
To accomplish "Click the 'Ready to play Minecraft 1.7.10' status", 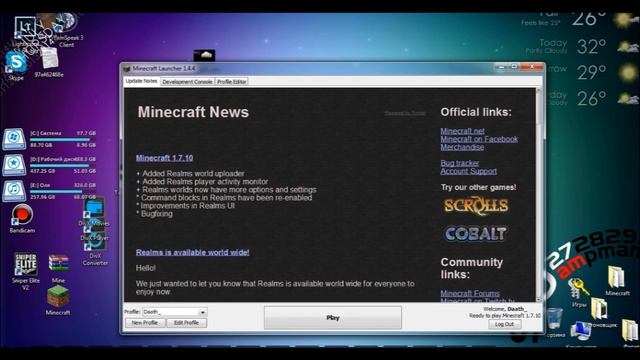I will [505, 316].
